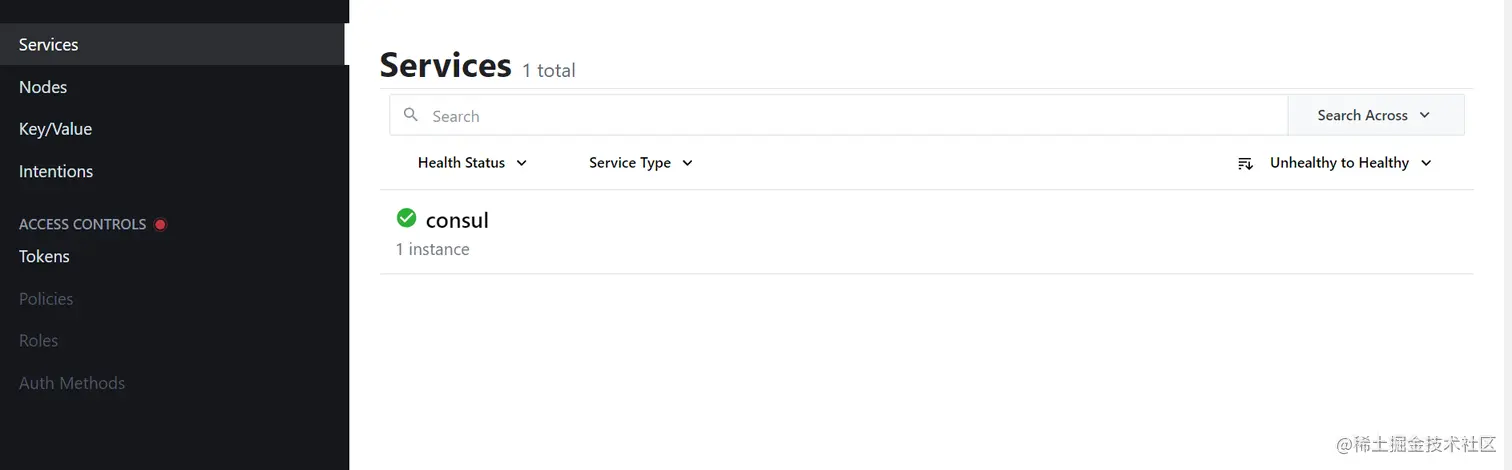Select Policies under Access Controls
1512x470 pixels.
coord(46,299)
